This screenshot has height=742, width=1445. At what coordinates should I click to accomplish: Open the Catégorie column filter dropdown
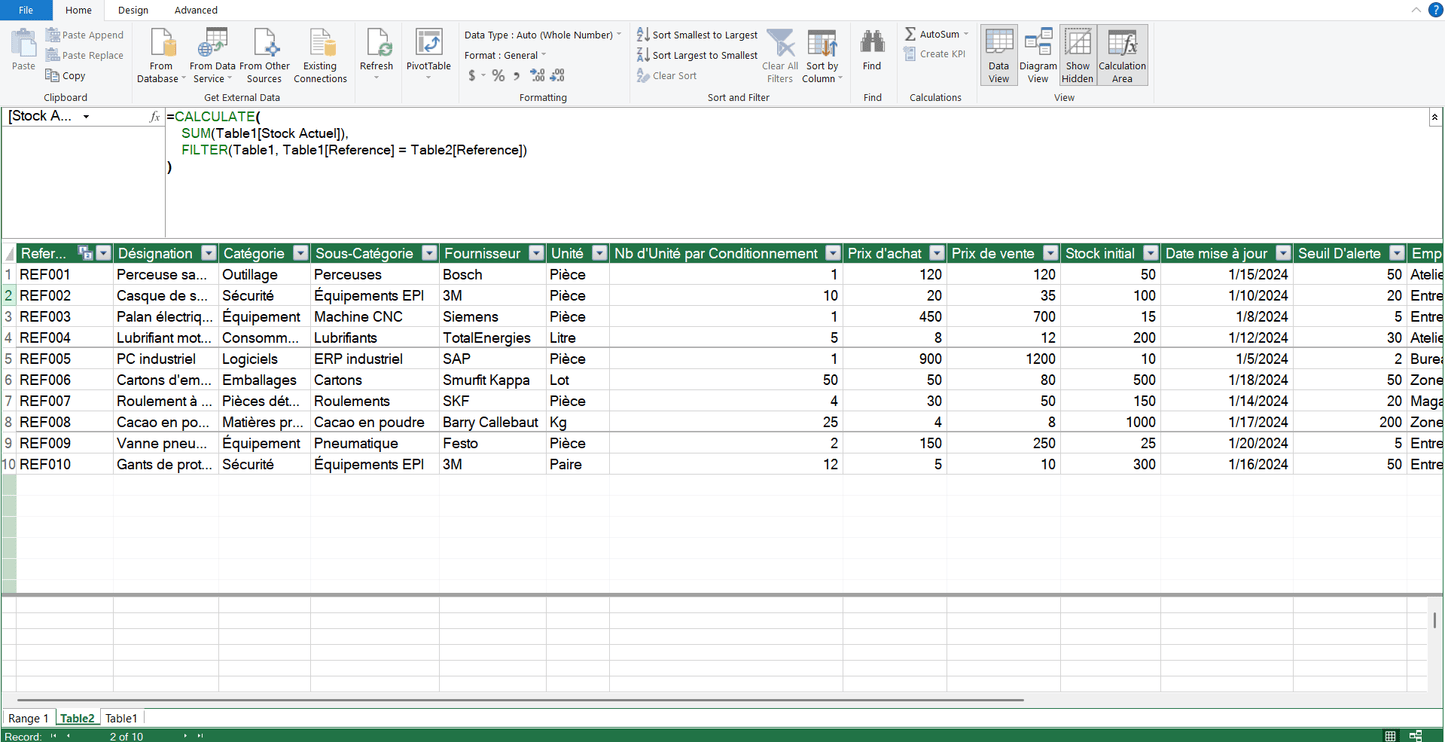(300, 254)
